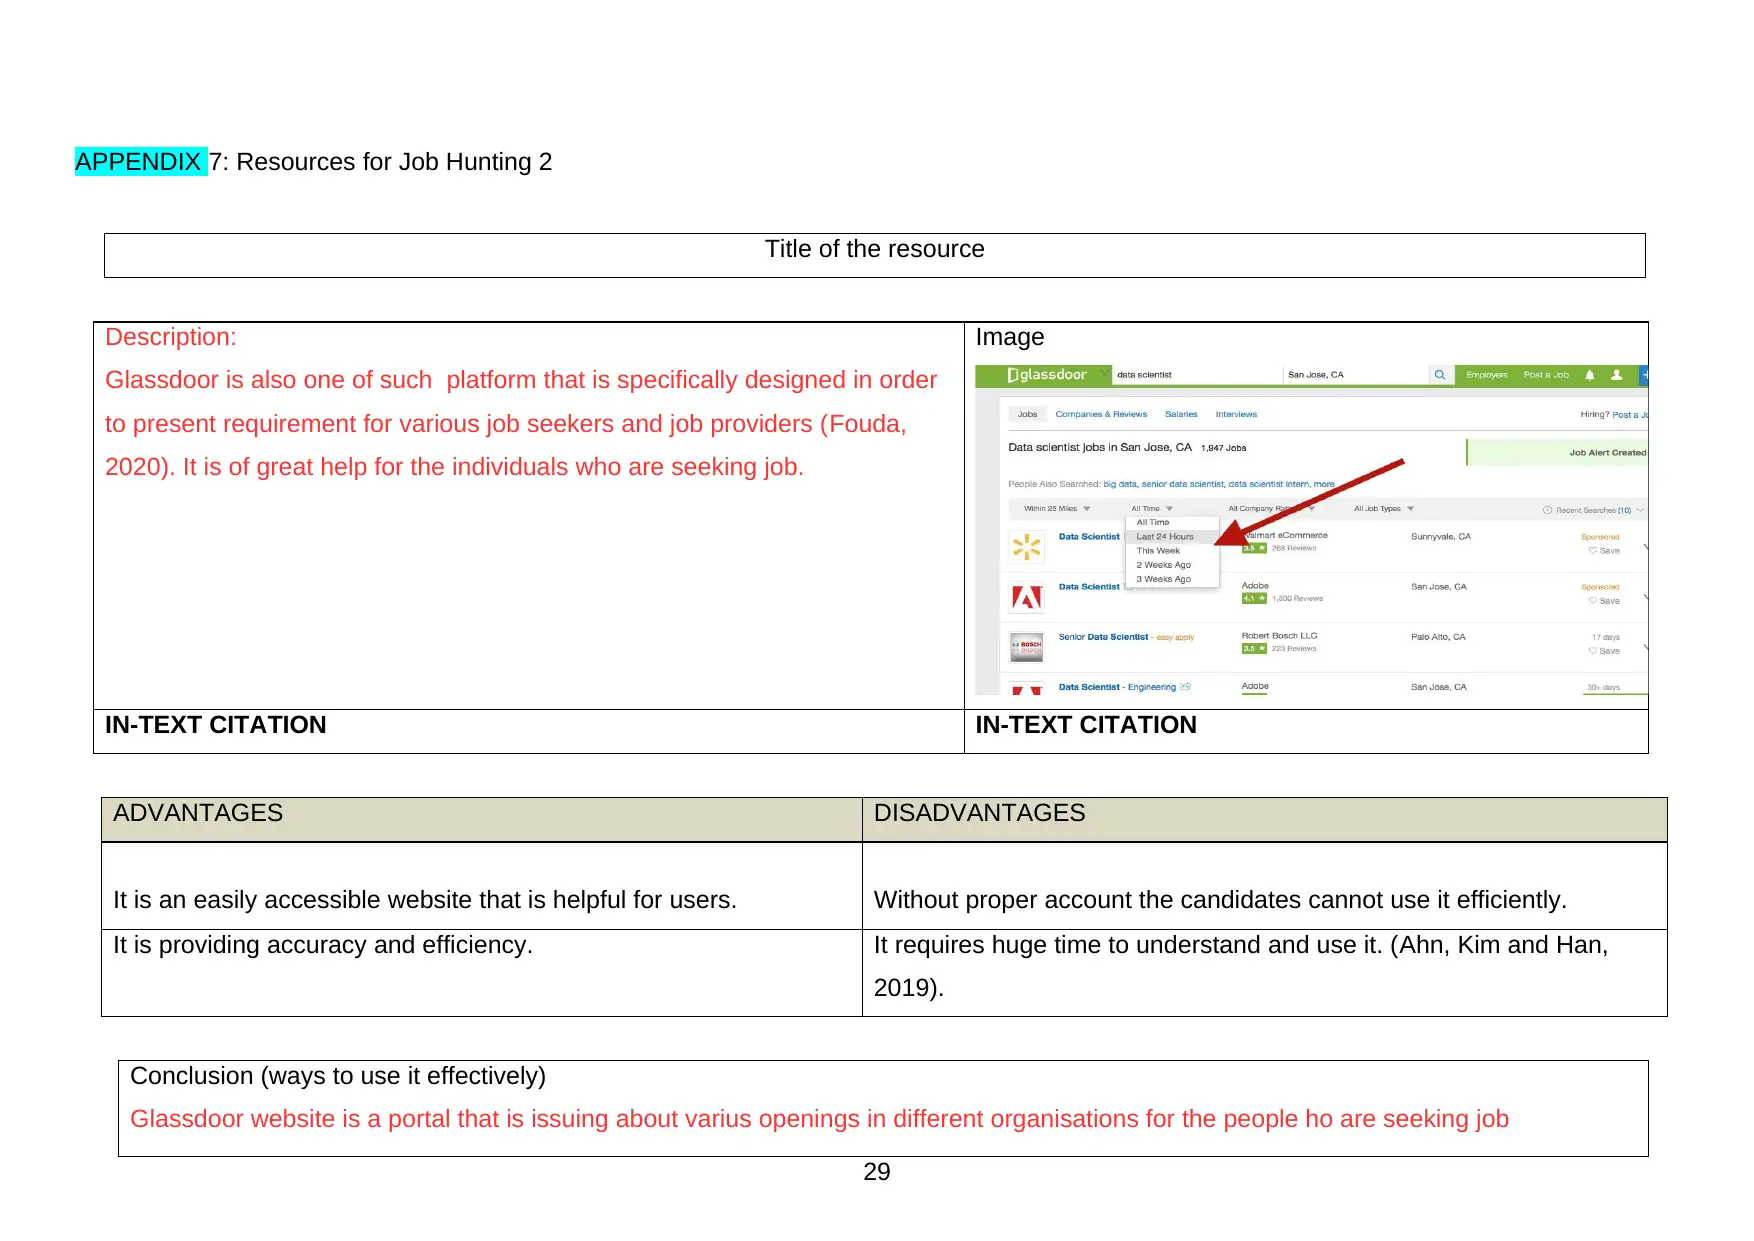Click the 'data scientist' keyword search field

(1196, 375)
